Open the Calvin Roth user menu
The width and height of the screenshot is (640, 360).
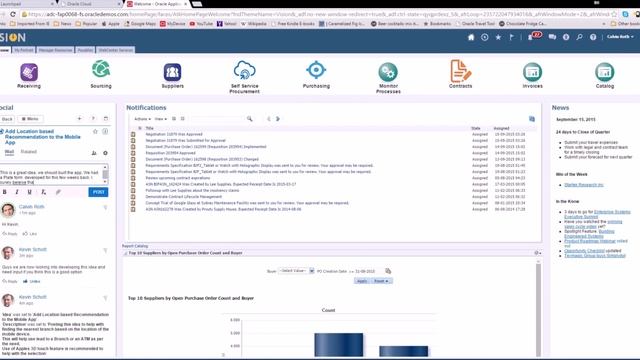click(620, 37)
